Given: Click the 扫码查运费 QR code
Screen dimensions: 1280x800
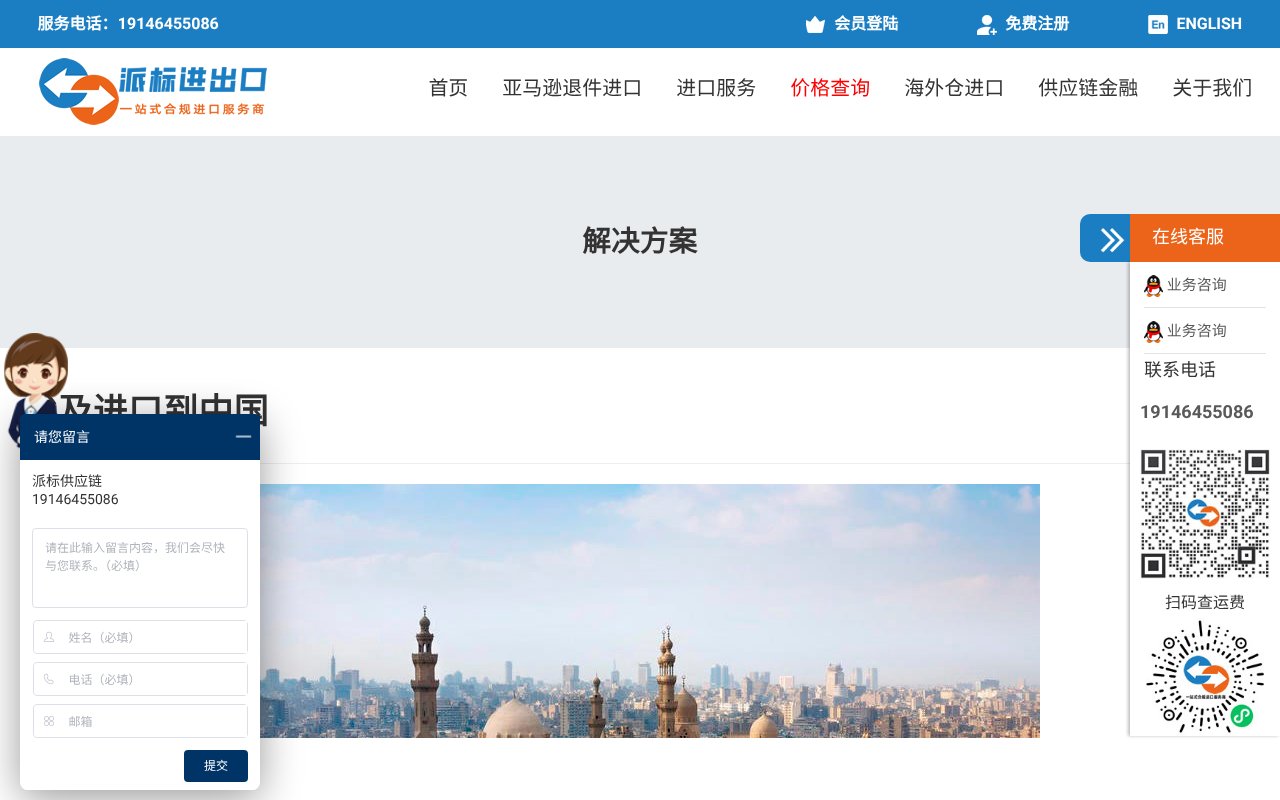Looking at the screenshot, I should (1204, 678).
